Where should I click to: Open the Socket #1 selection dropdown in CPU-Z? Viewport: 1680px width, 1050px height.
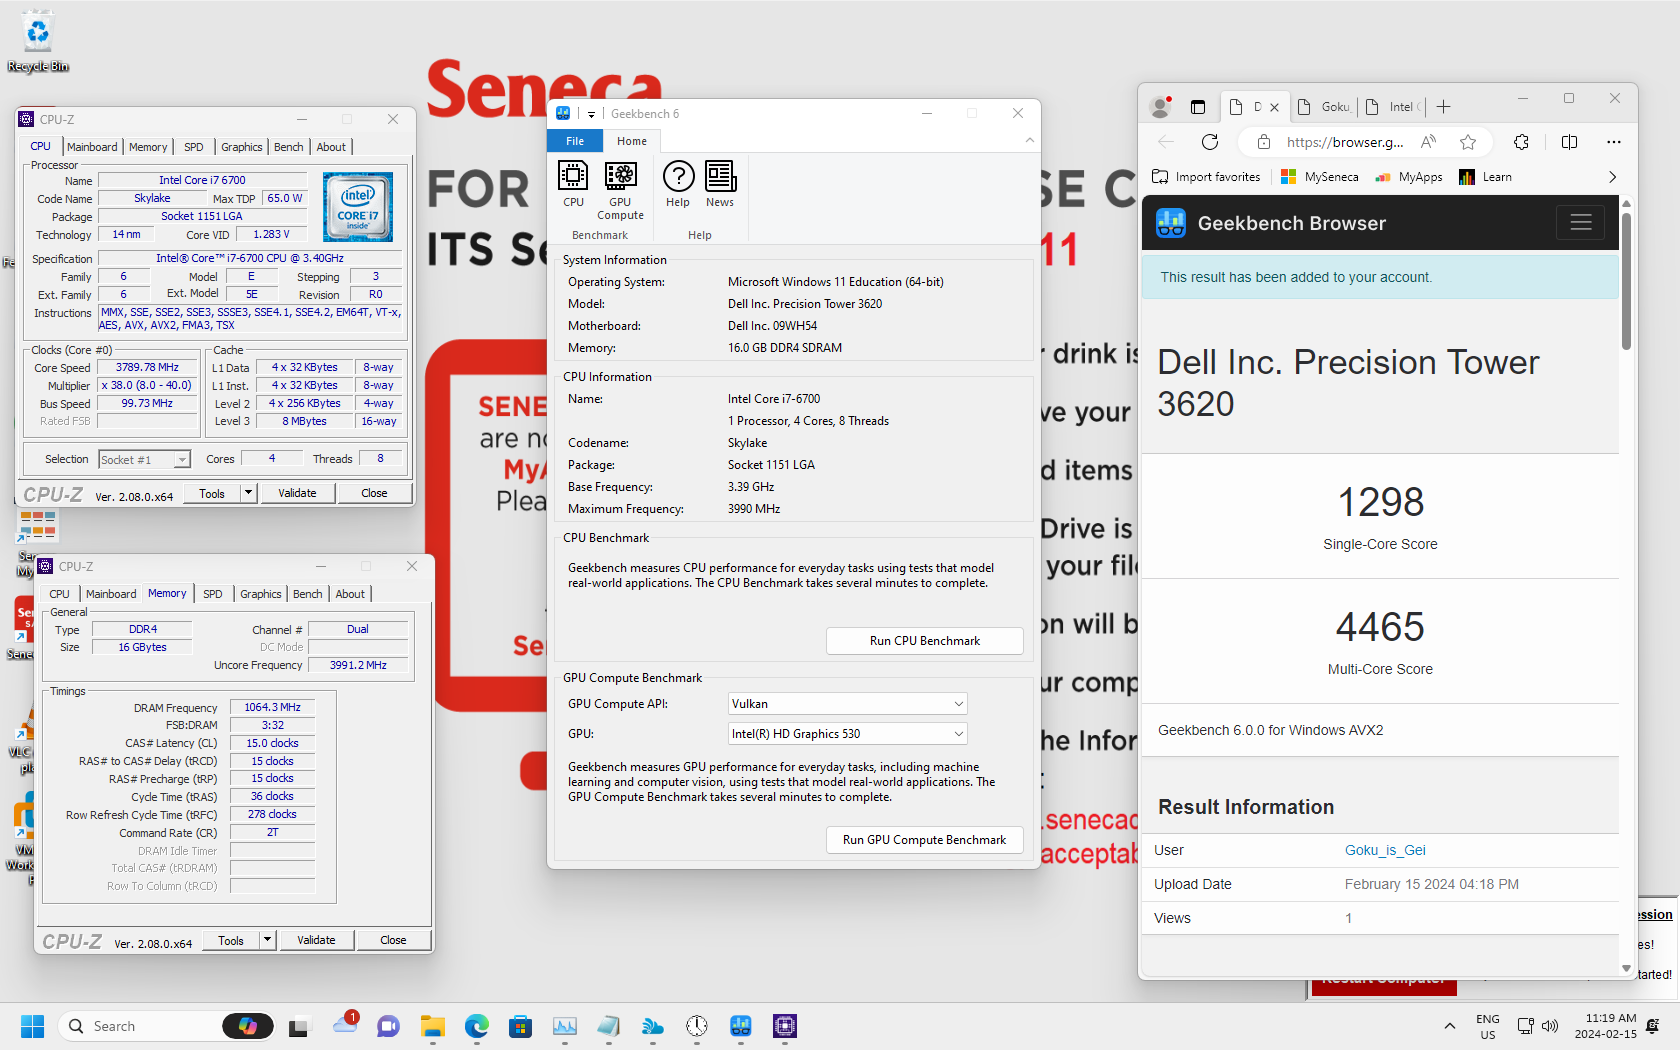(x=144, y=460)
